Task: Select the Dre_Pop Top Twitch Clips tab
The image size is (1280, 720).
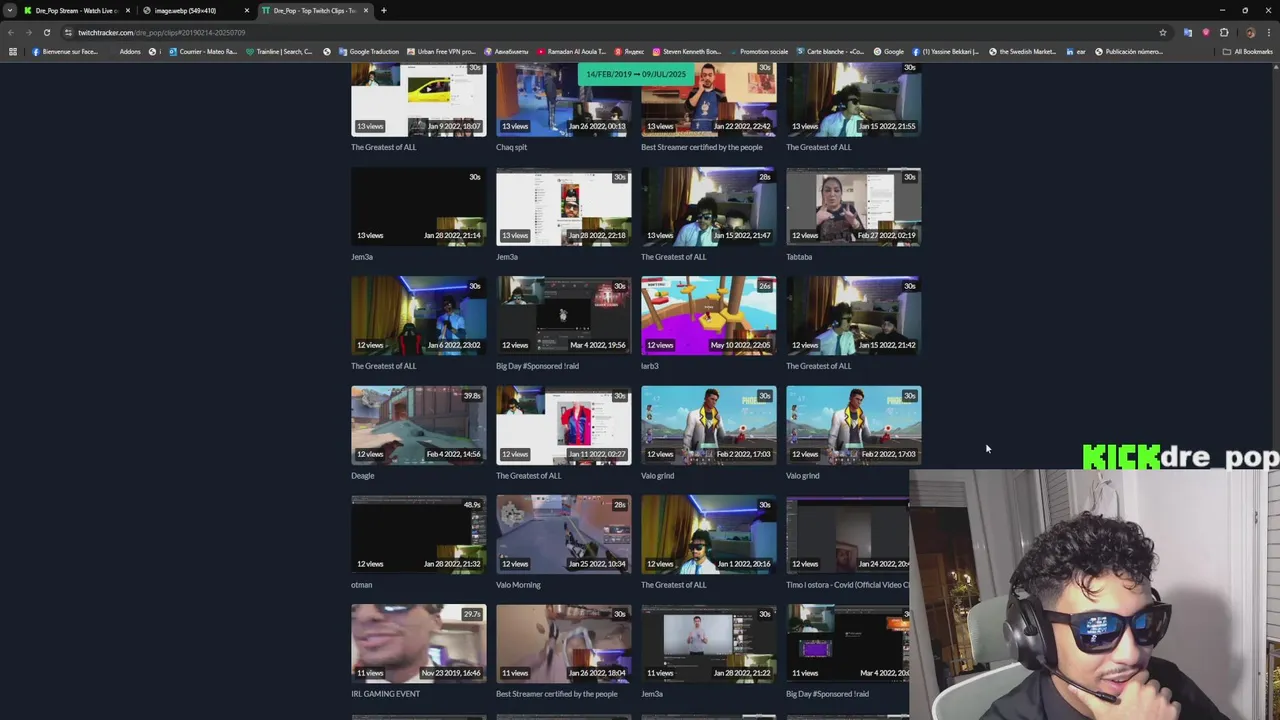Action: click(x=314, y=10)
